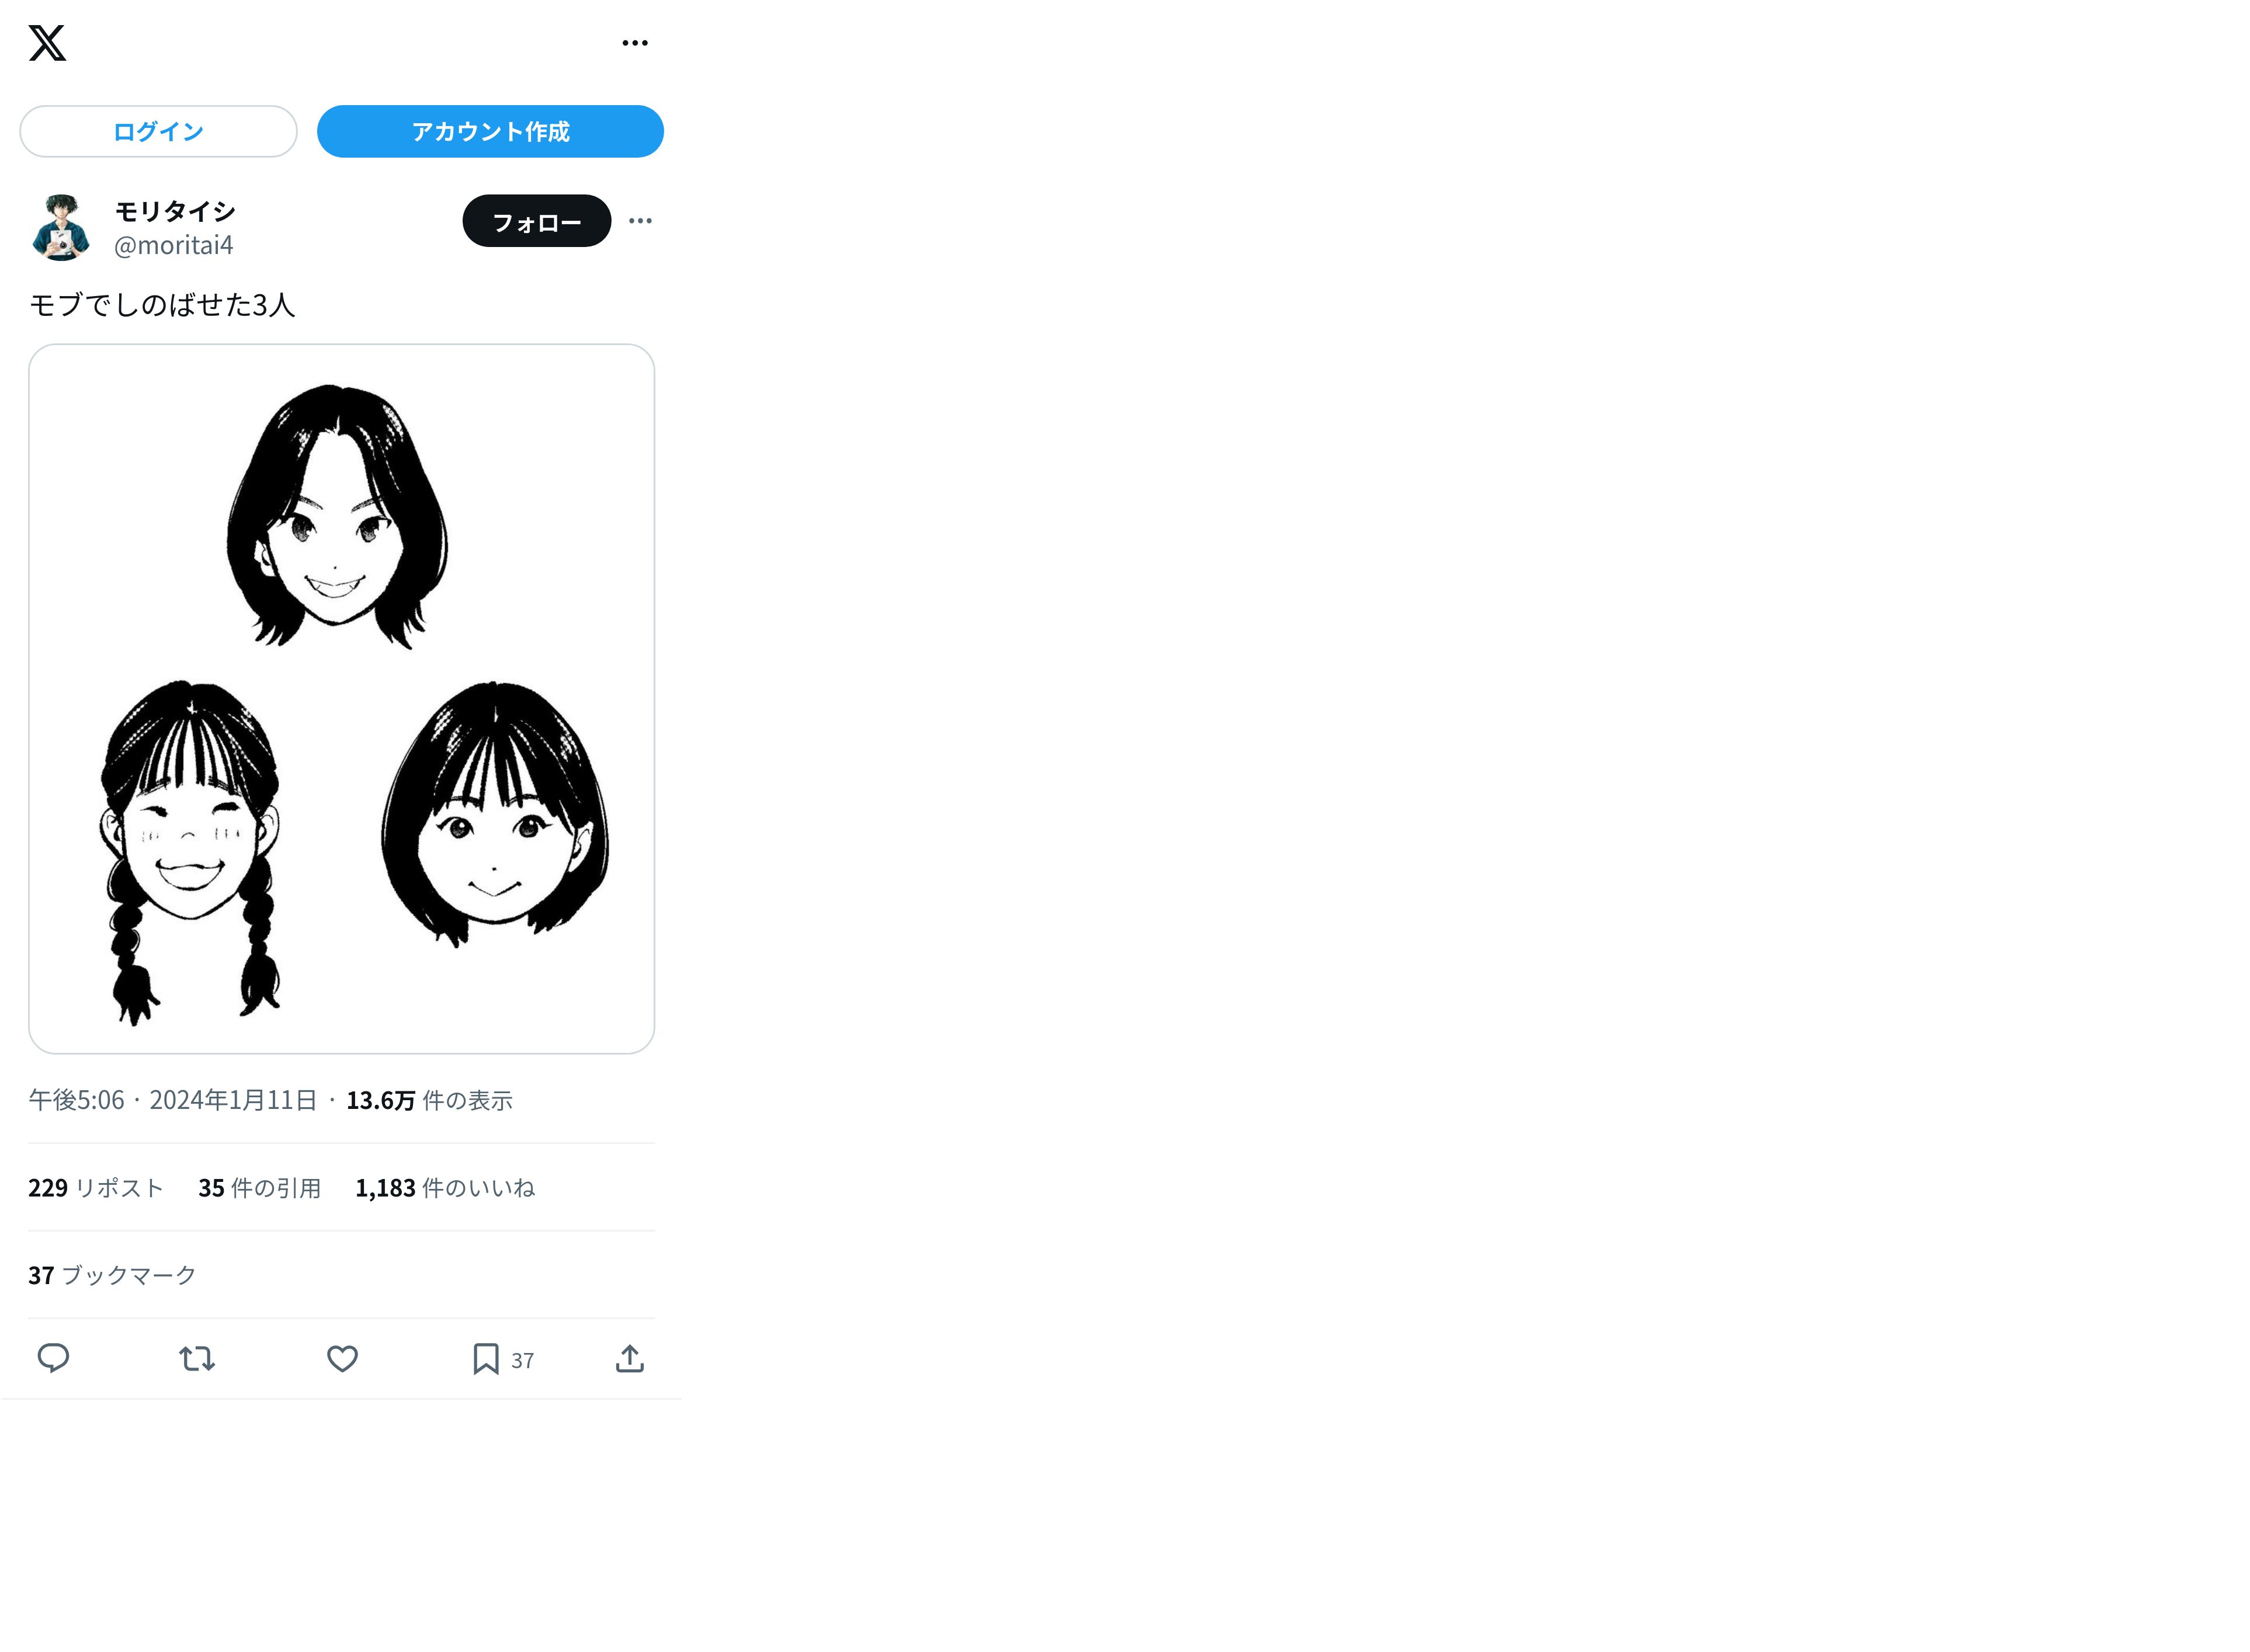The image size is (2250, 1652).
Task: Open the post's more options menu
Action: (640, 221)
